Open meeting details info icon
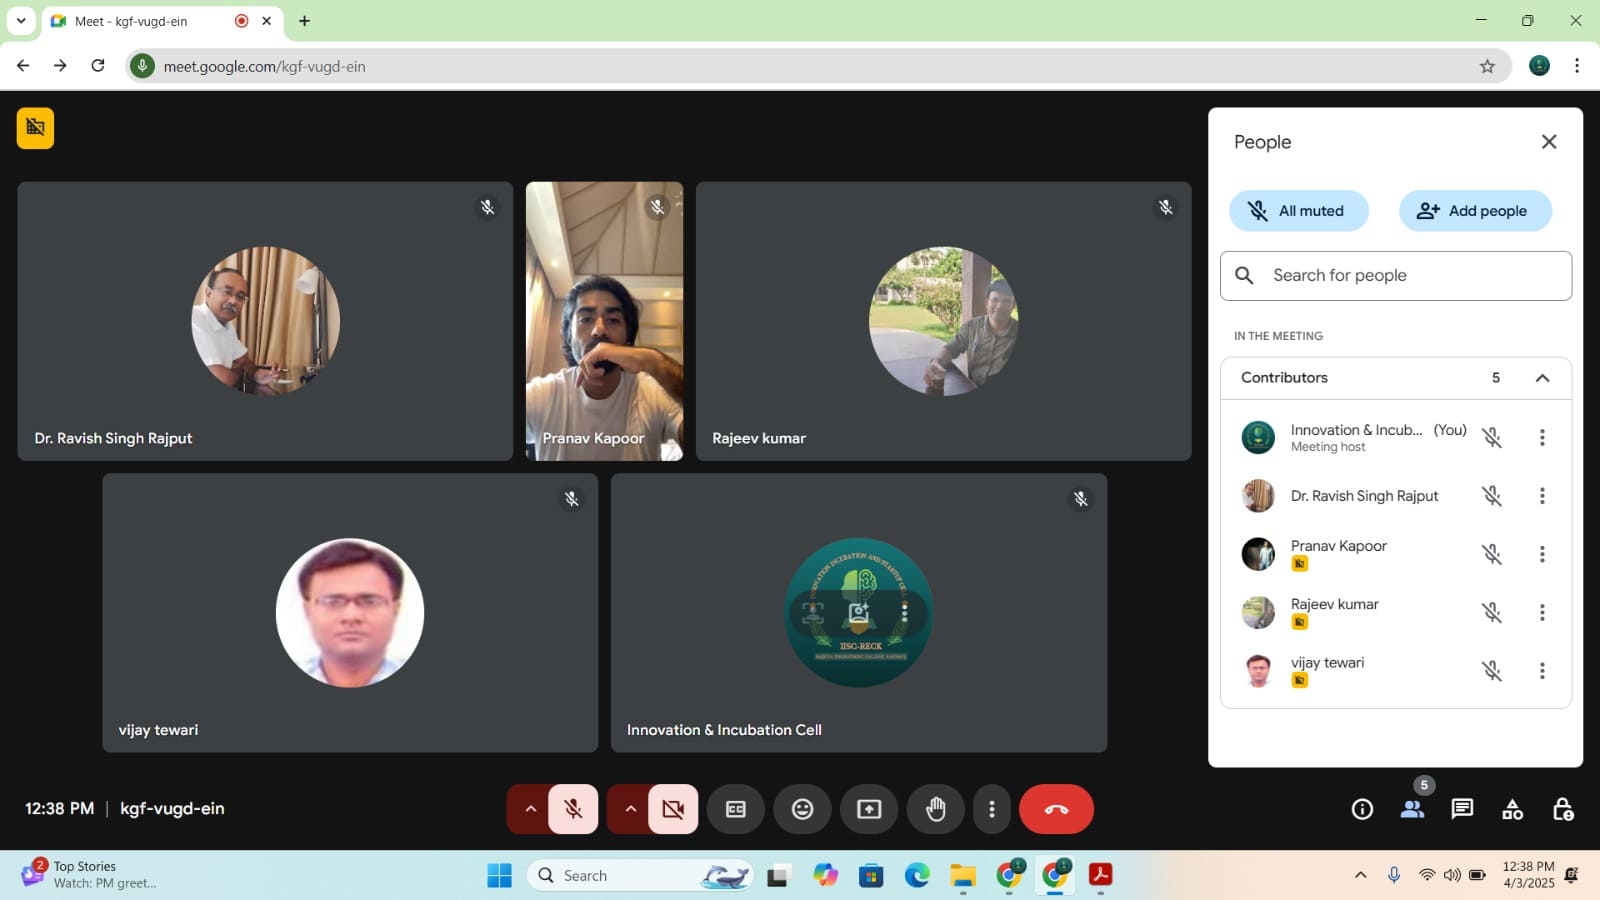The height and width of the screenshot is (900, 1600). point(1362,809)
